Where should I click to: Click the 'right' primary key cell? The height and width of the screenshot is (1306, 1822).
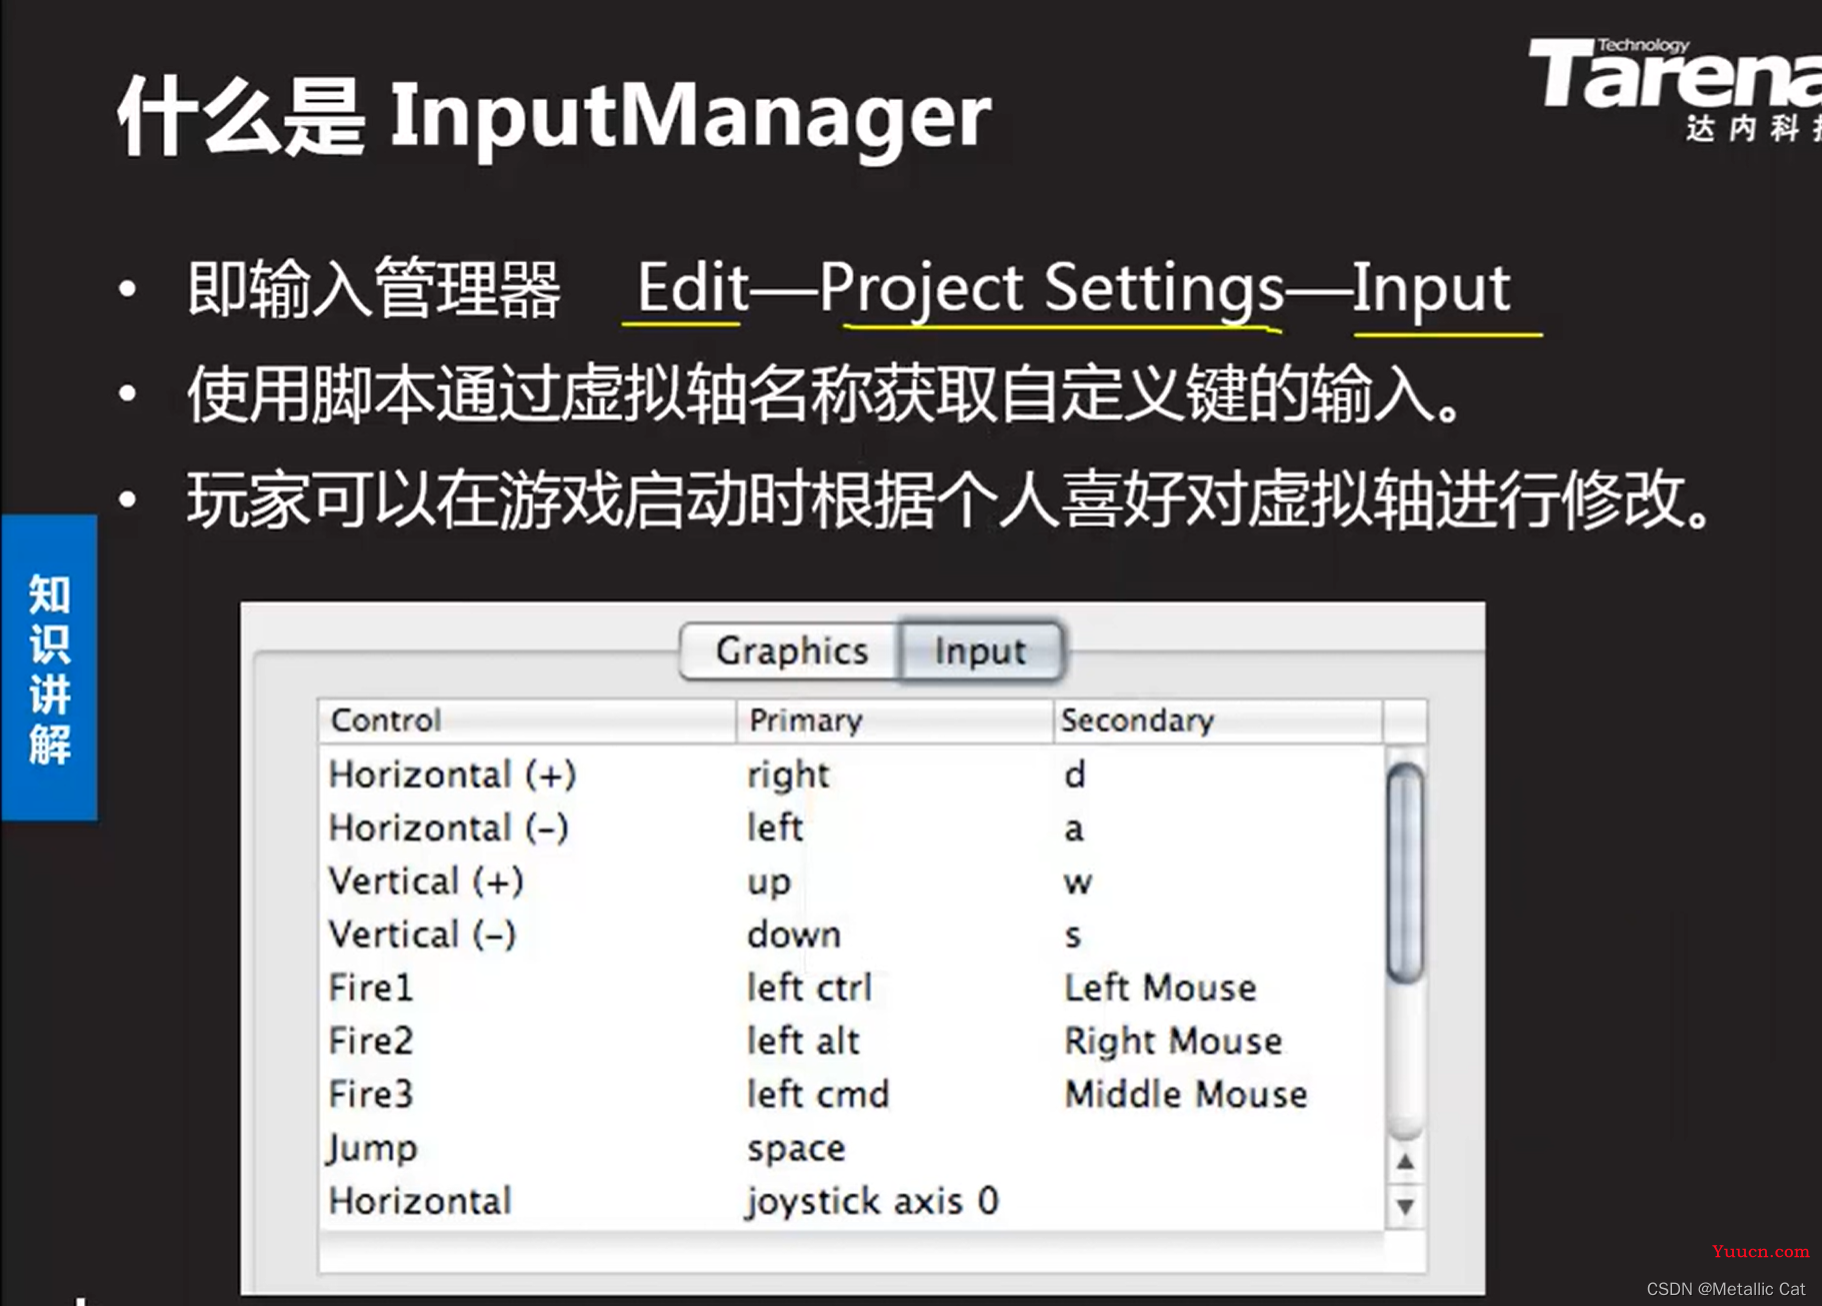pos(788,775)
